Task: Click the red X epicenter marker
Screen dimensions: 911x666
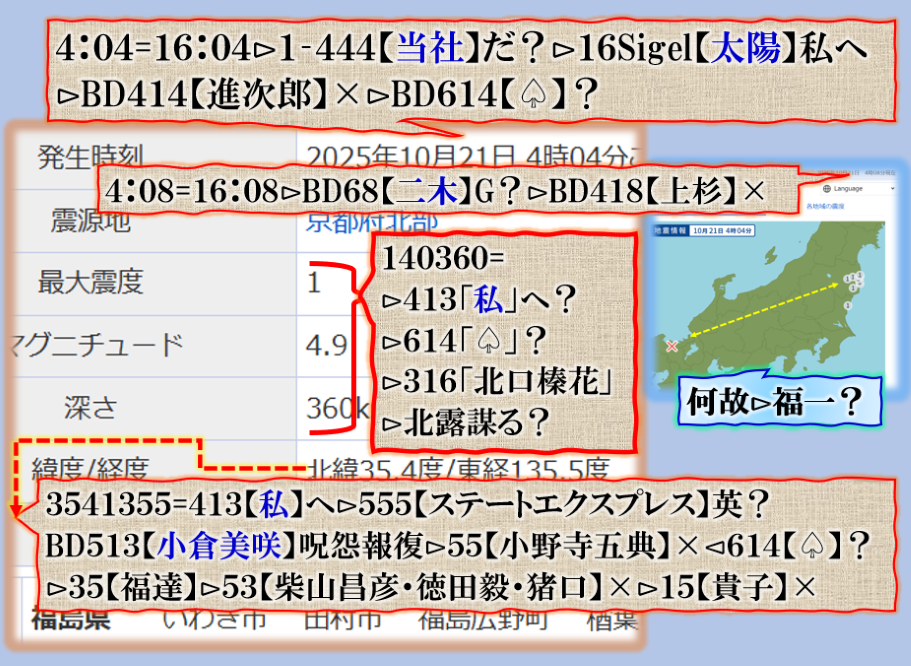Action: point(671,346)
